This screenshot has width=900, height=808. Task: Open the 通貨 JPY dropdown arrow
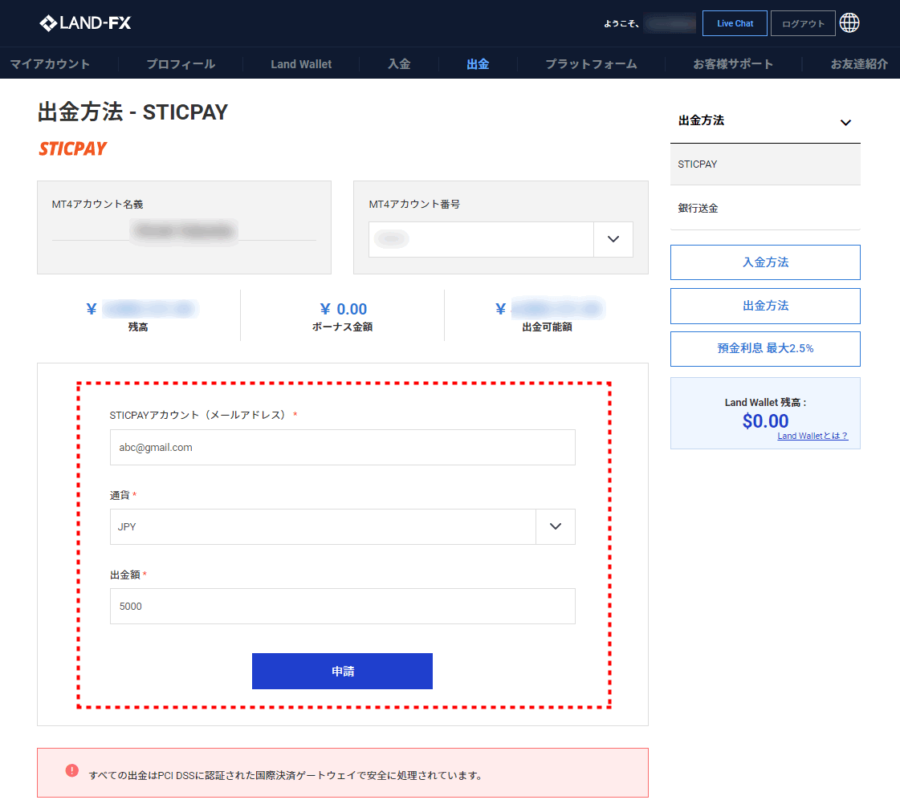[556, 526]
